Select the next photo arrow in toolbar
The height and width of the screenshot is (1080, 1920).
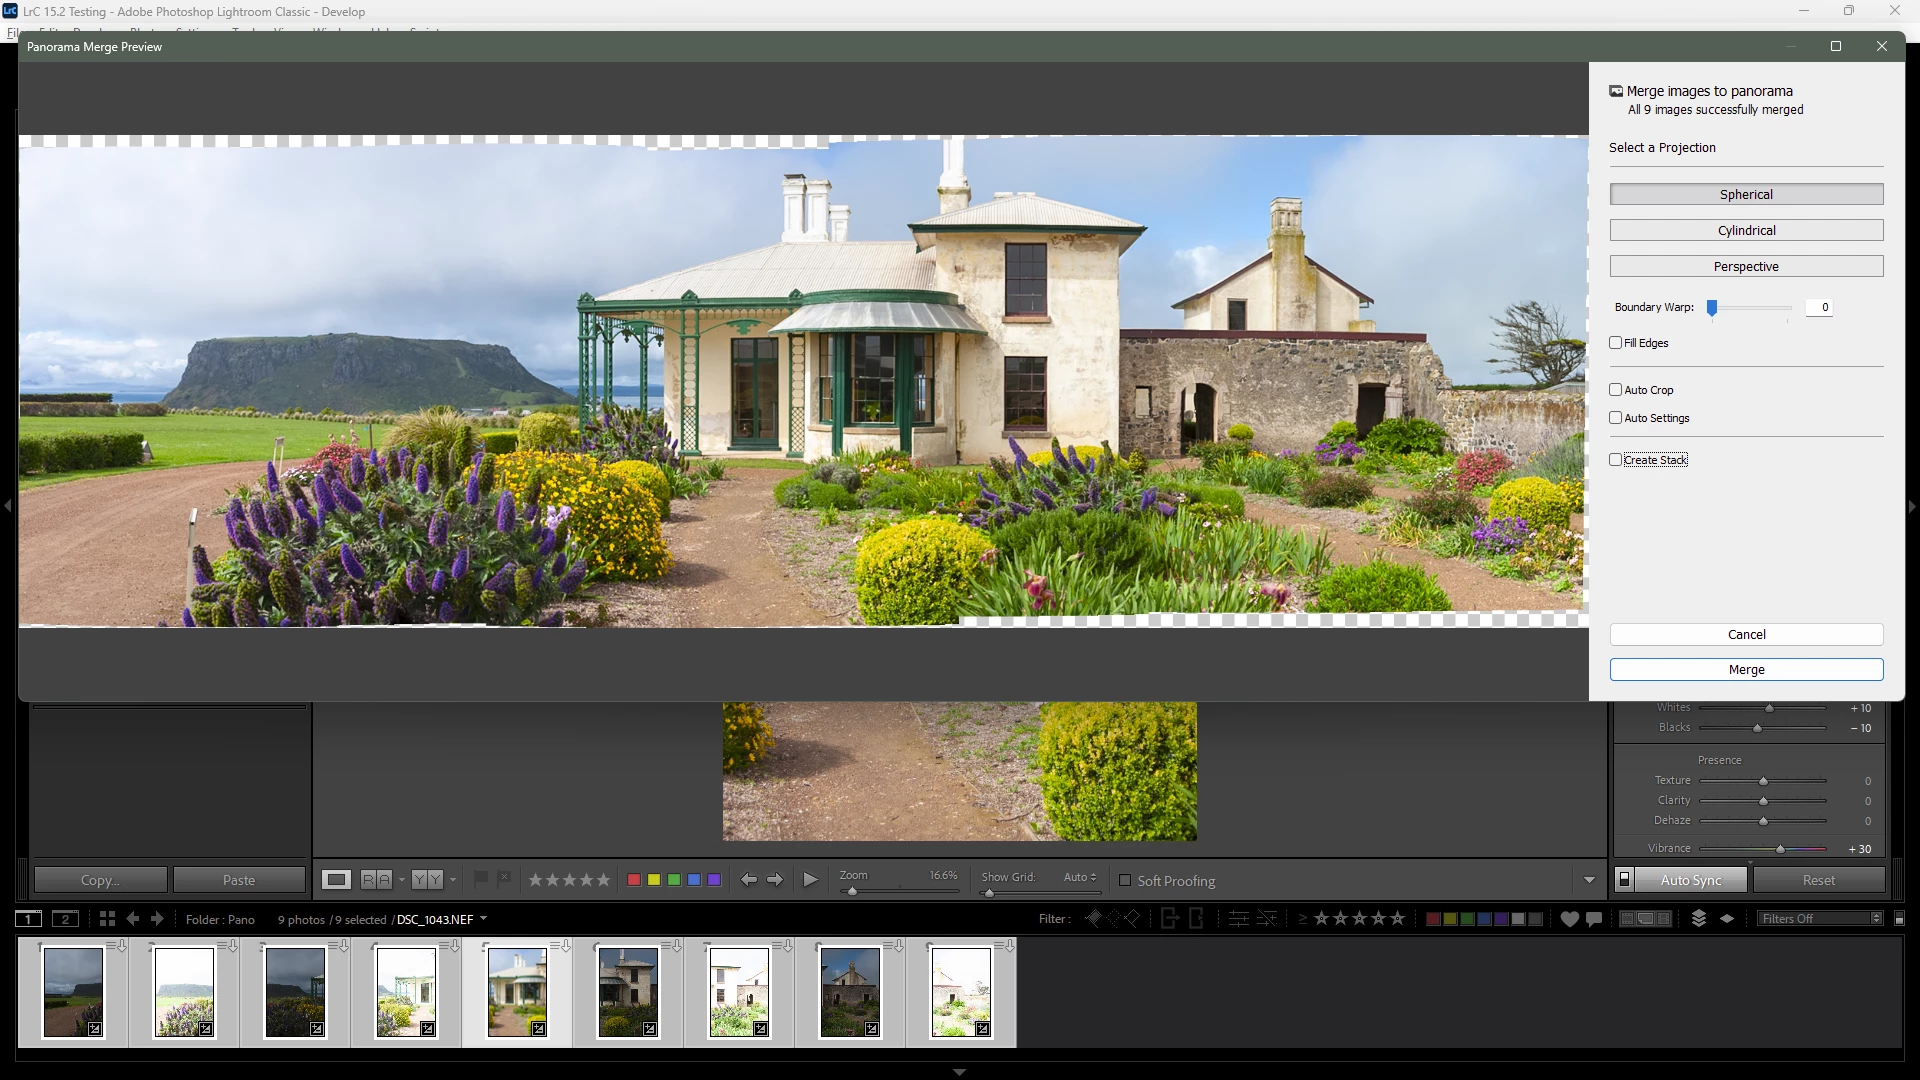tap(775, 880)
